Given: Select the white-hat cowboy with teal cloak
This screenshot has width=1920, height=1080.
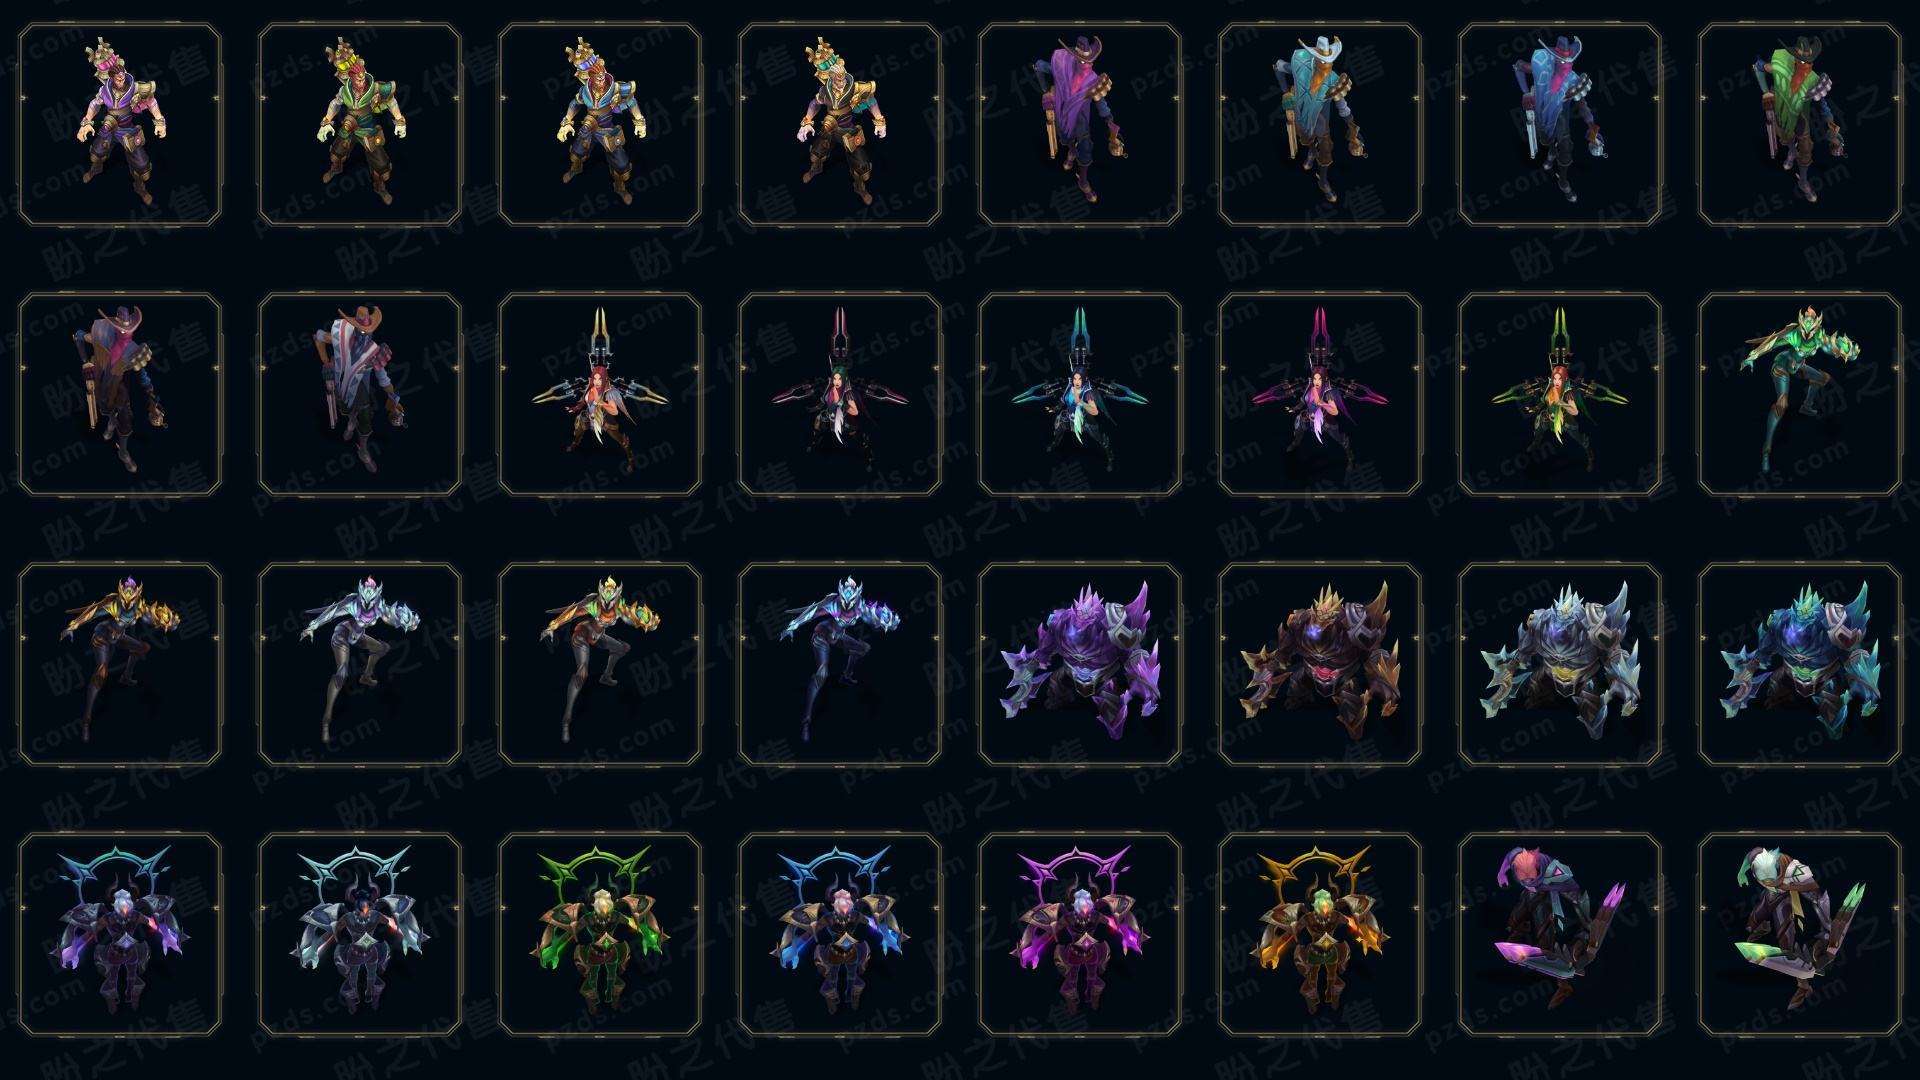Looking at the screenshot, I should [1320, 125].
